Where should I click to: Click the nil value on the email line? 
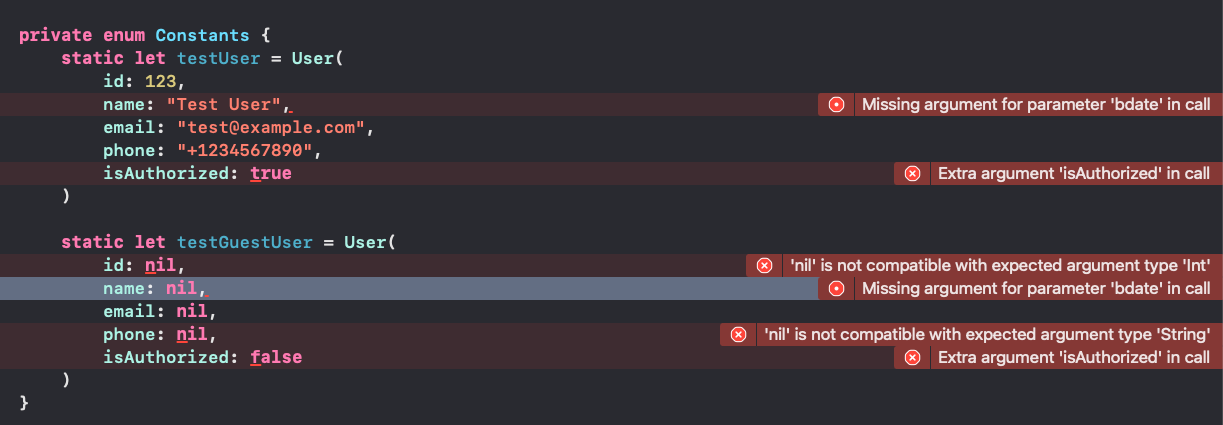192,312
